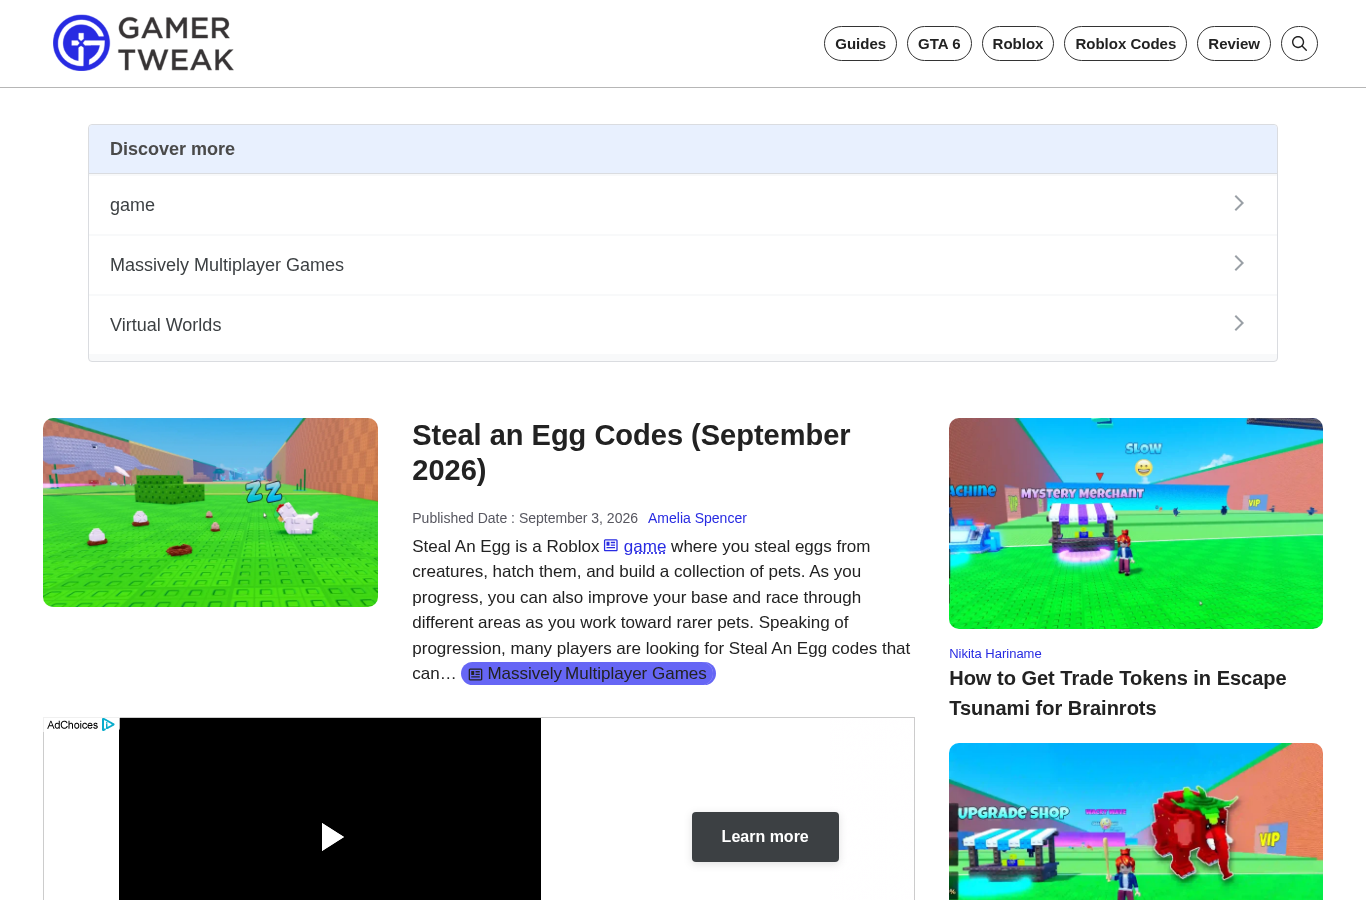Click the Learn more ad button
This screenshot has height=900, width=1366.
765,837
